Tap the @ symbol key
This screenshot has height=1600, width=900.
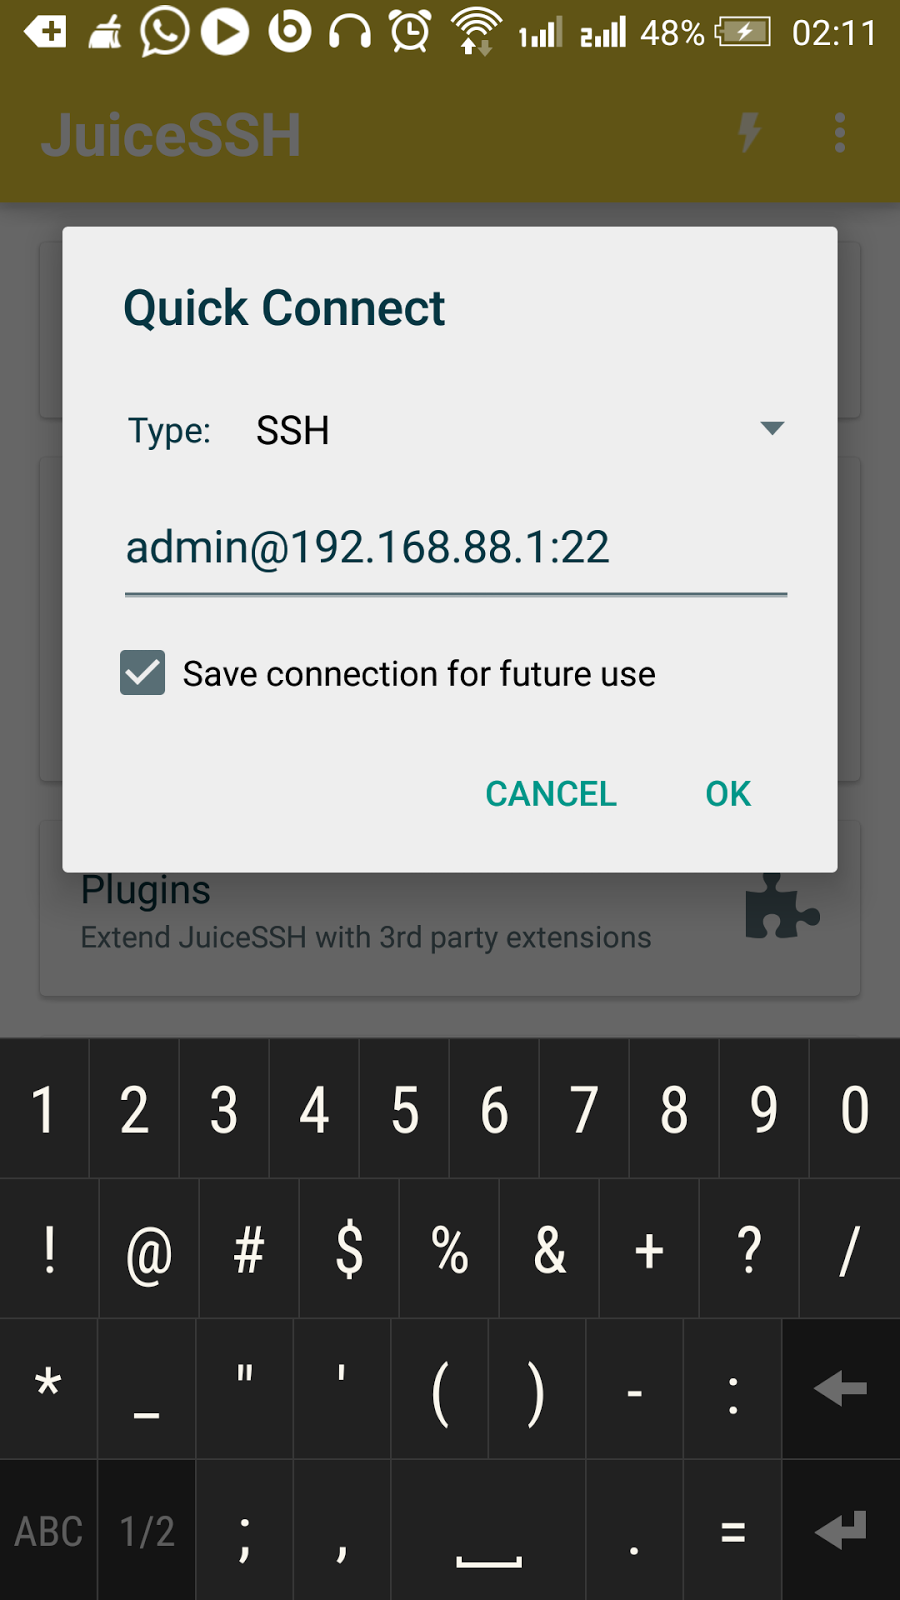149,1249
